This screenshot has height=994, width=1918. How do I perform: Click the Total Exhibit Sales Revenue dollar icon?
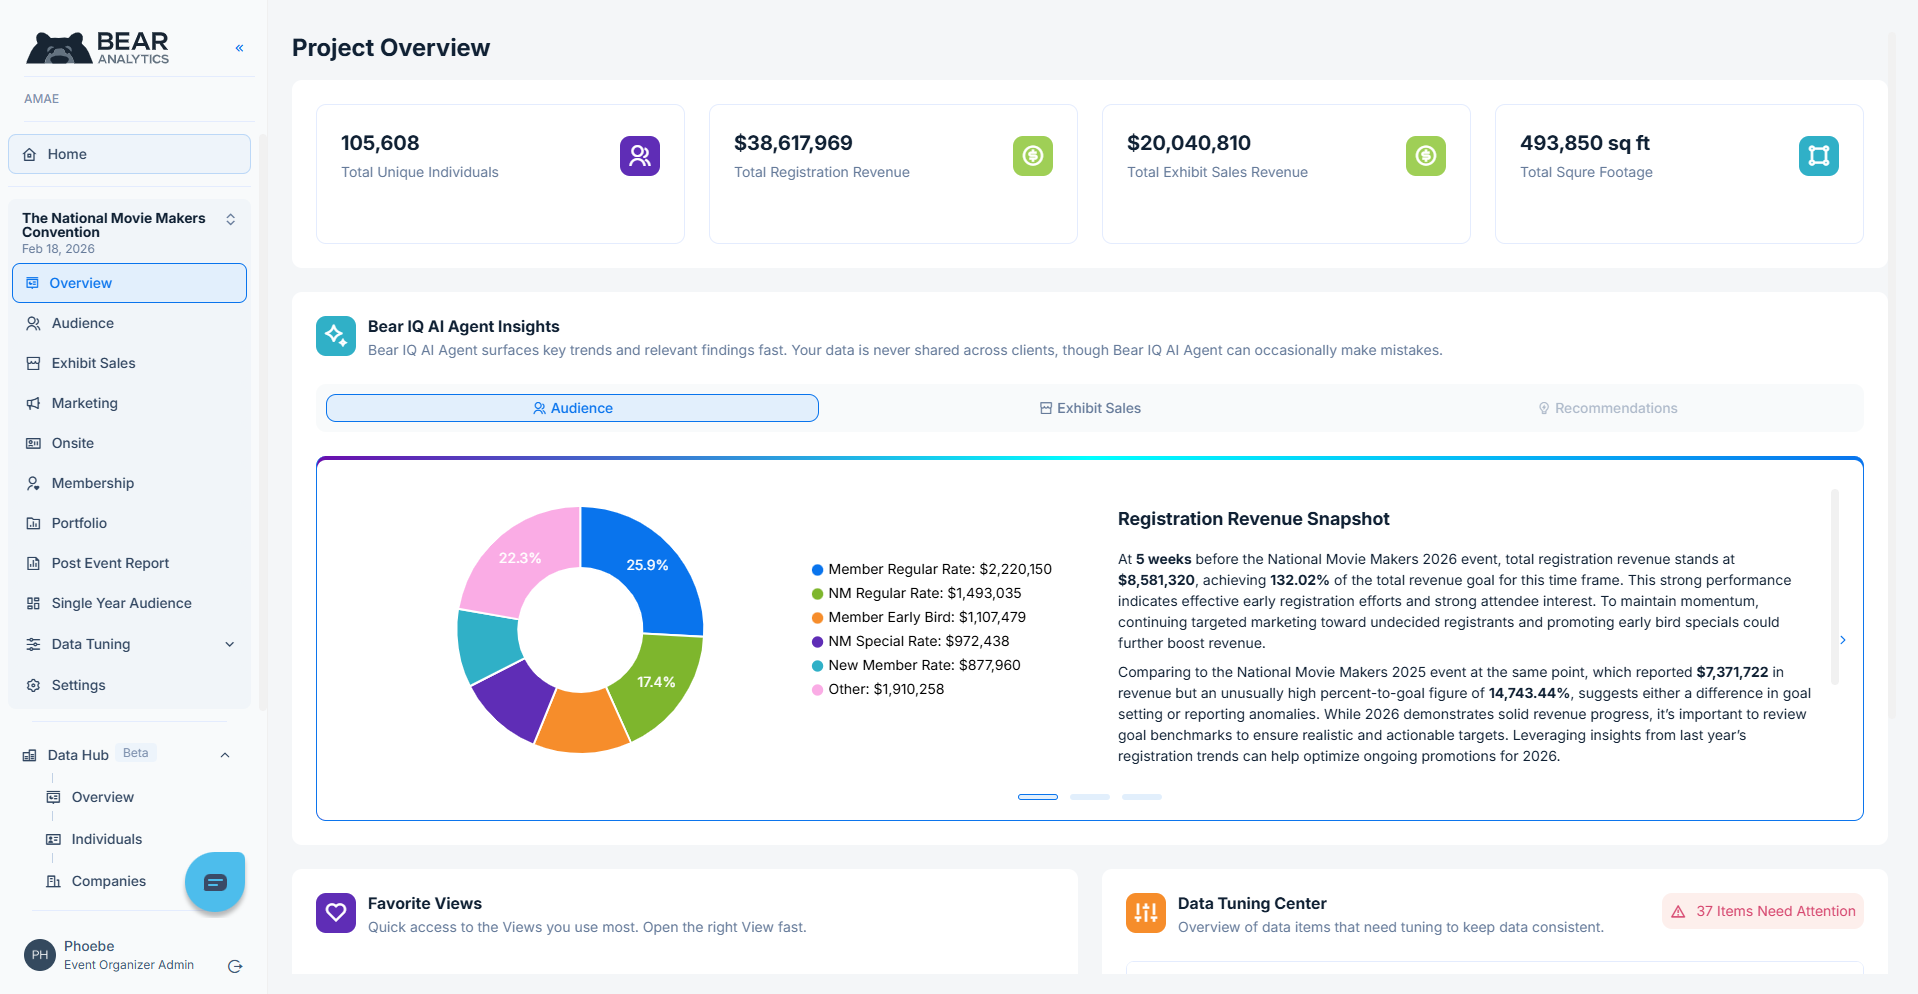[1426, 156]
